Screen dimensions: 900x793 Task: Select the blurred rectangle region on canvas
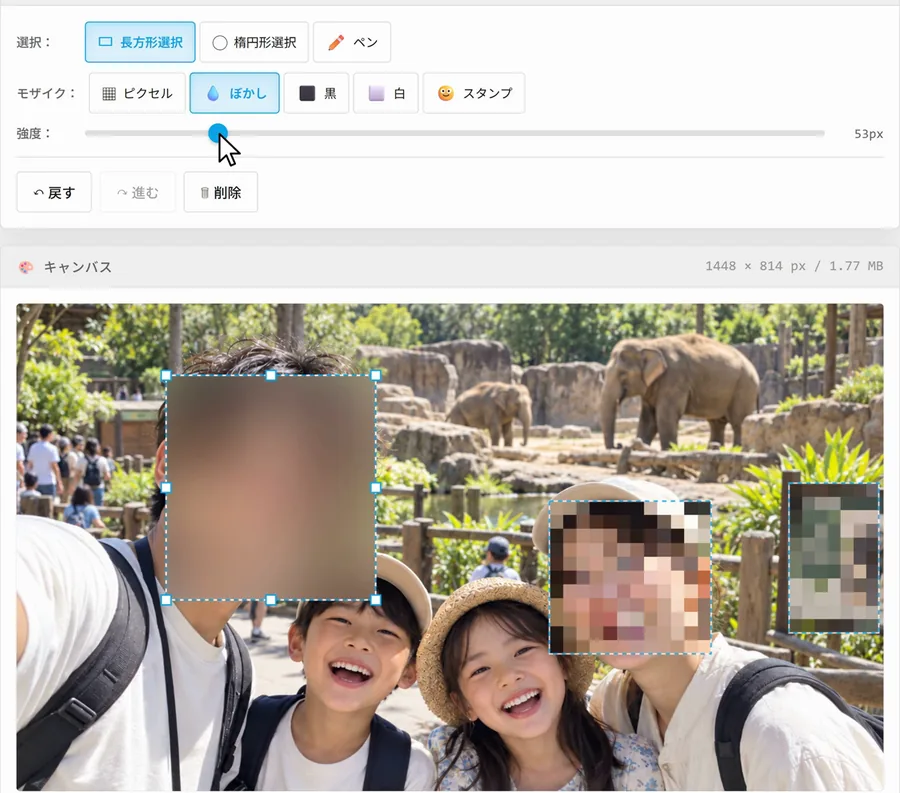click(271, 488)
